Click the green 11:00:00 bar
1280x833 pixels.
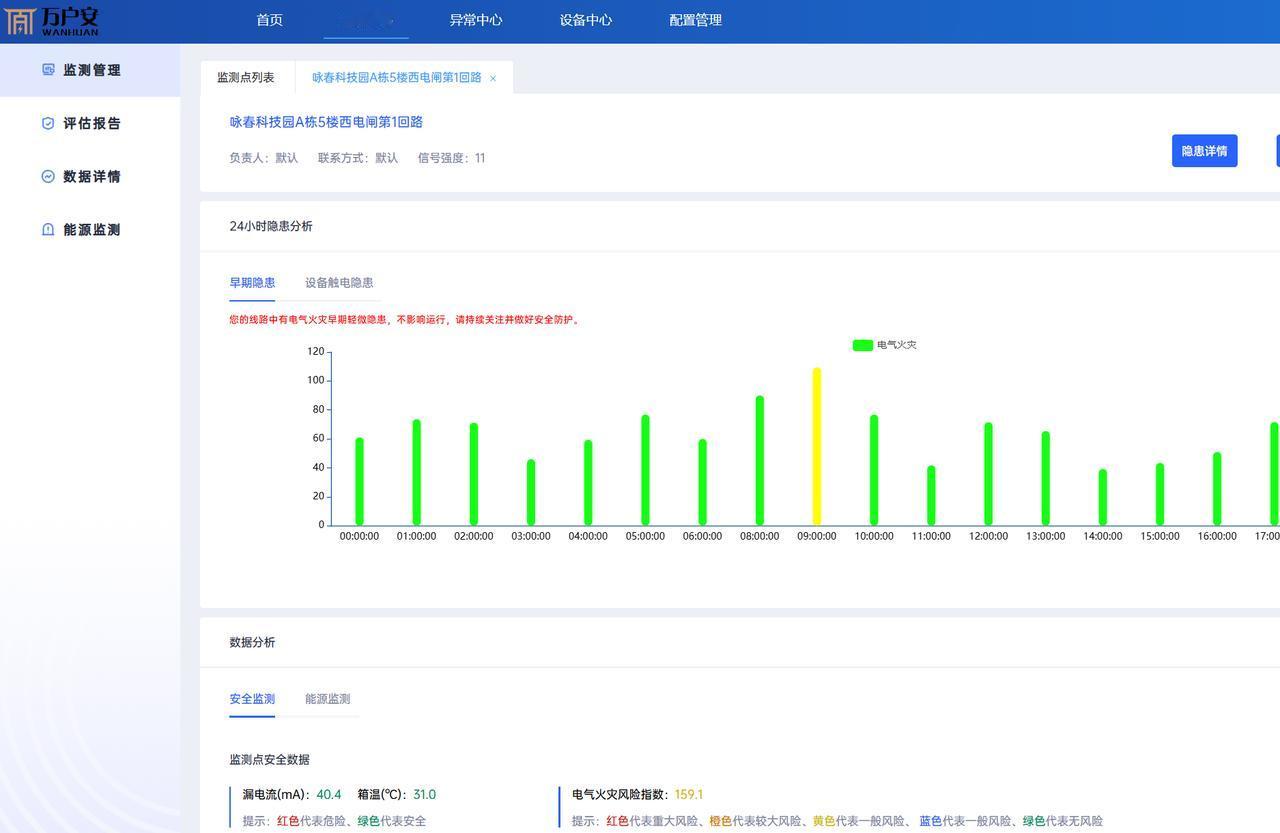931,496
